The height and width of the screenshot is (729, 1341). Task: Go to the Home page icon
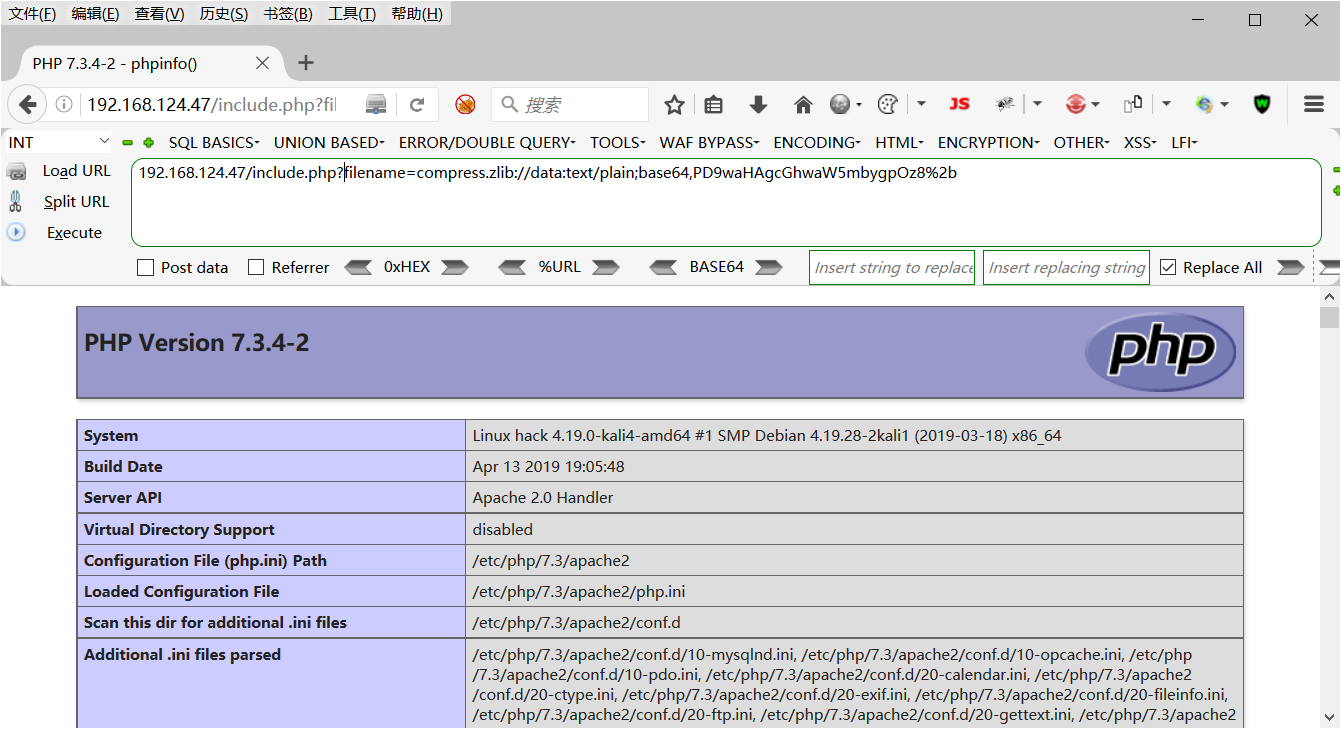(x=803, y=104)
